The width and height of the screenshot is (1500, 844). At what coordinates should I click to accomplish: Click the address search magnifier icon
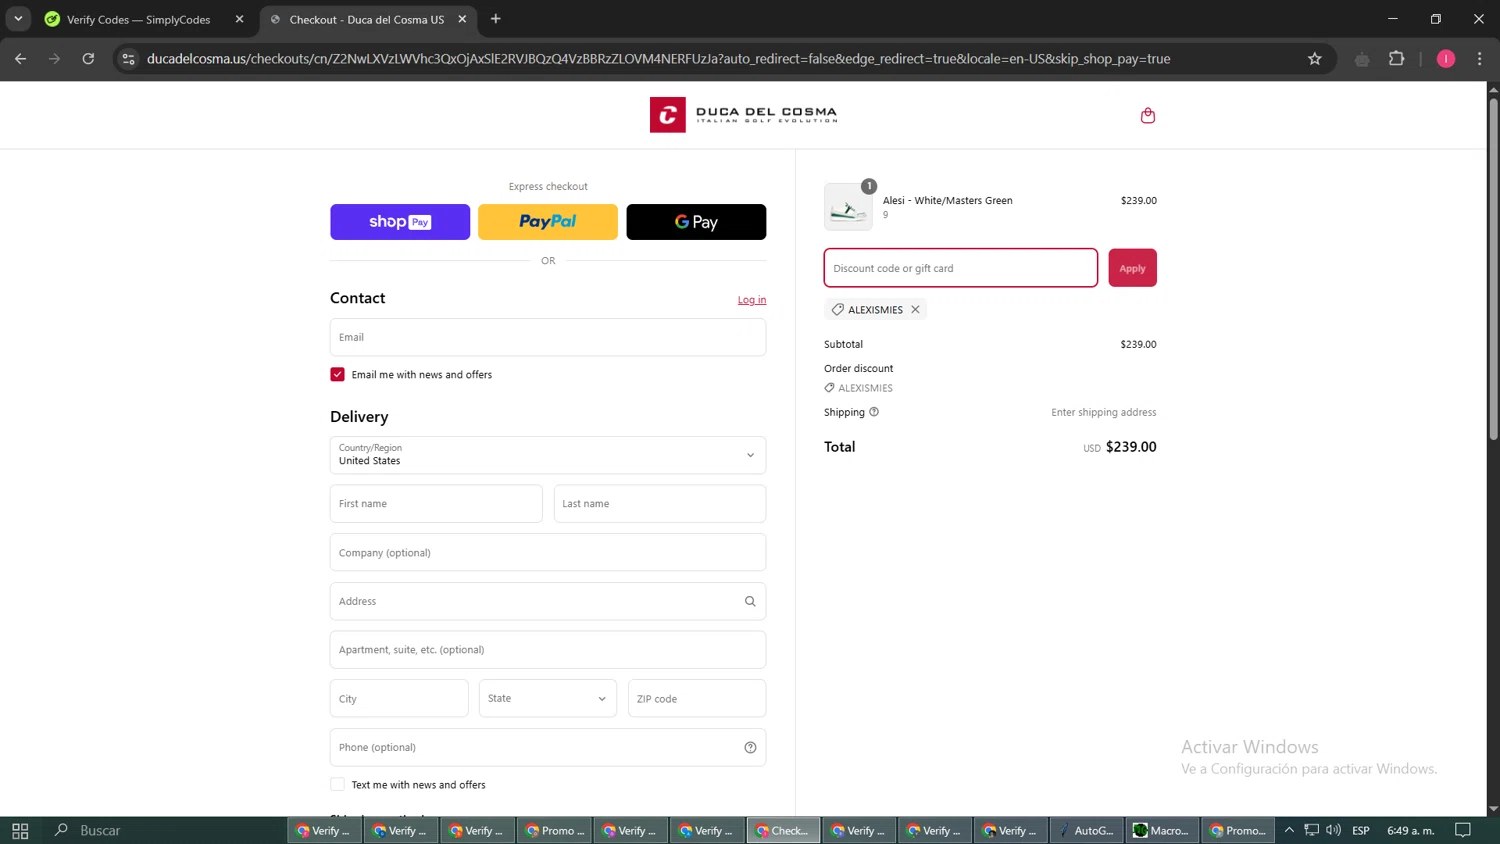coord(750,601)
